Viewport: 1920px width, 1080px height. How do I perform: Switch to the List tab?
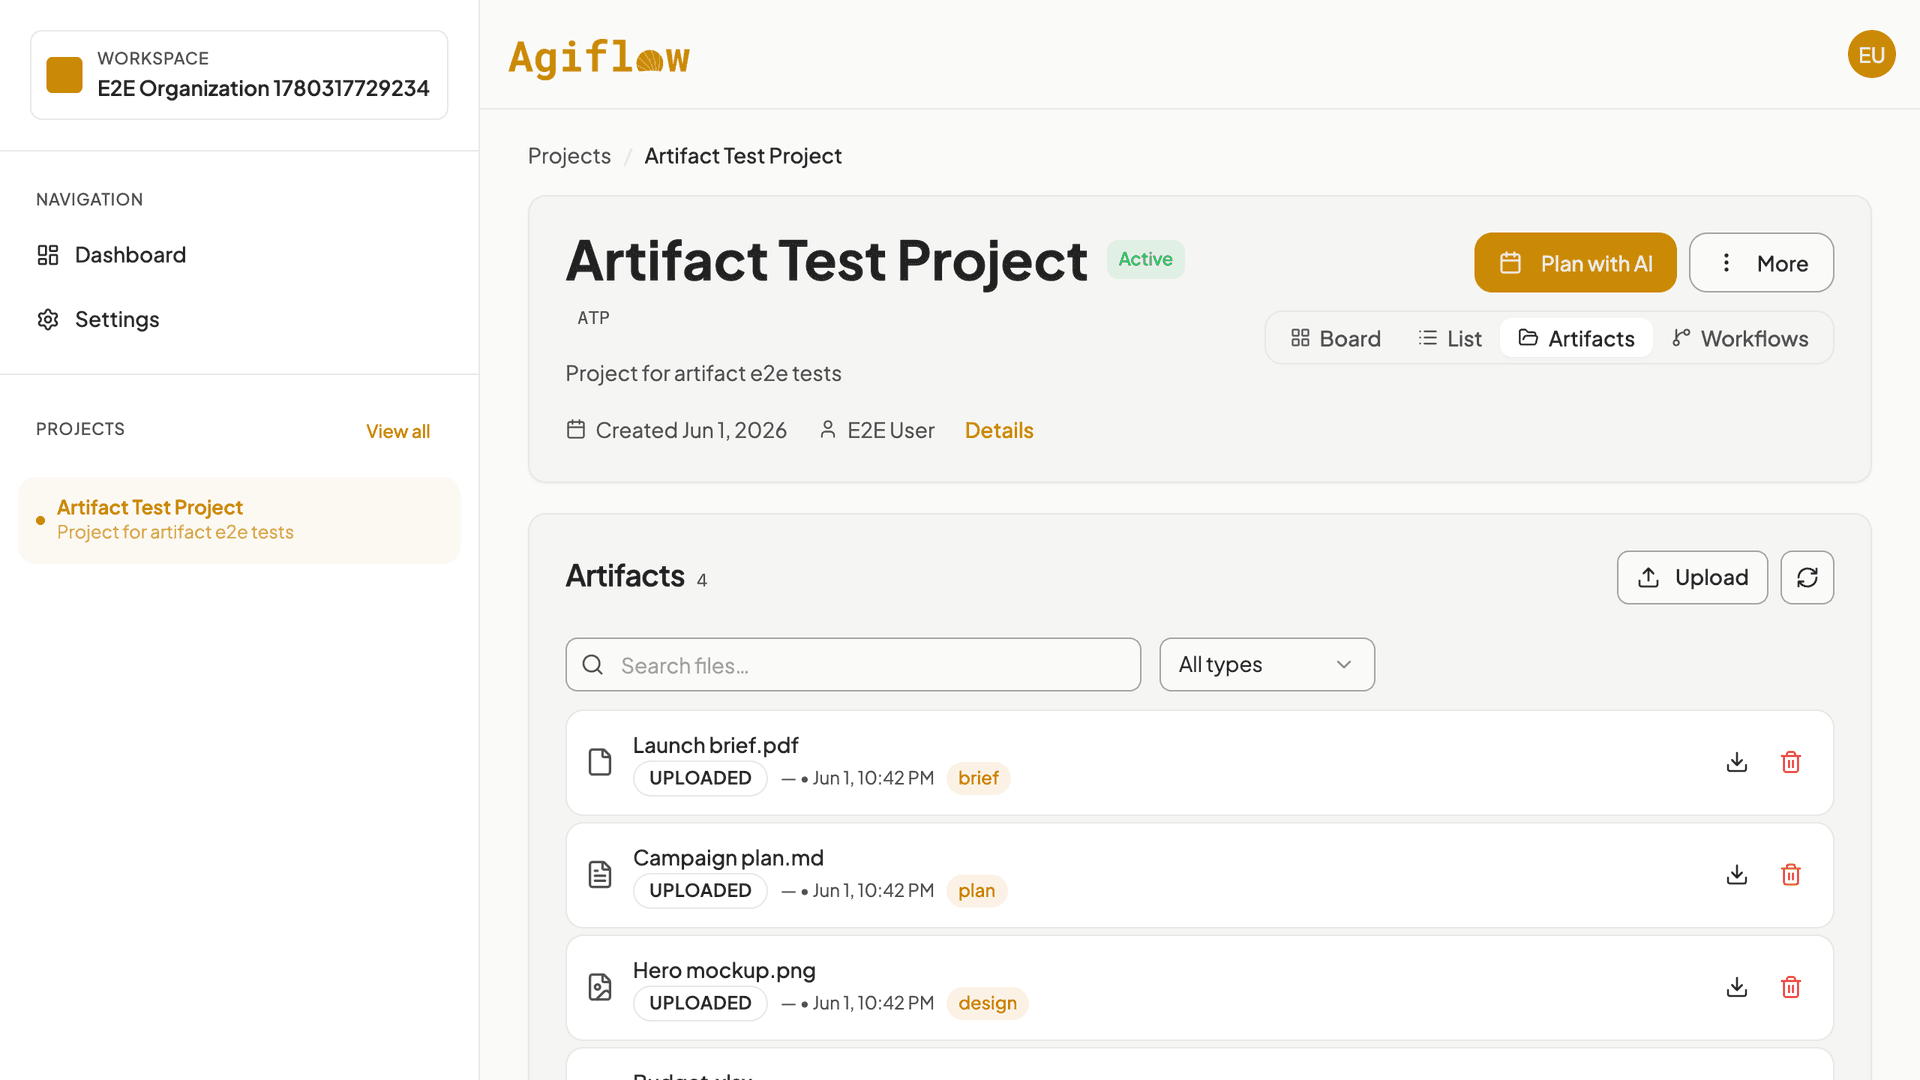pyautogui.click(x=1450, y=338)
